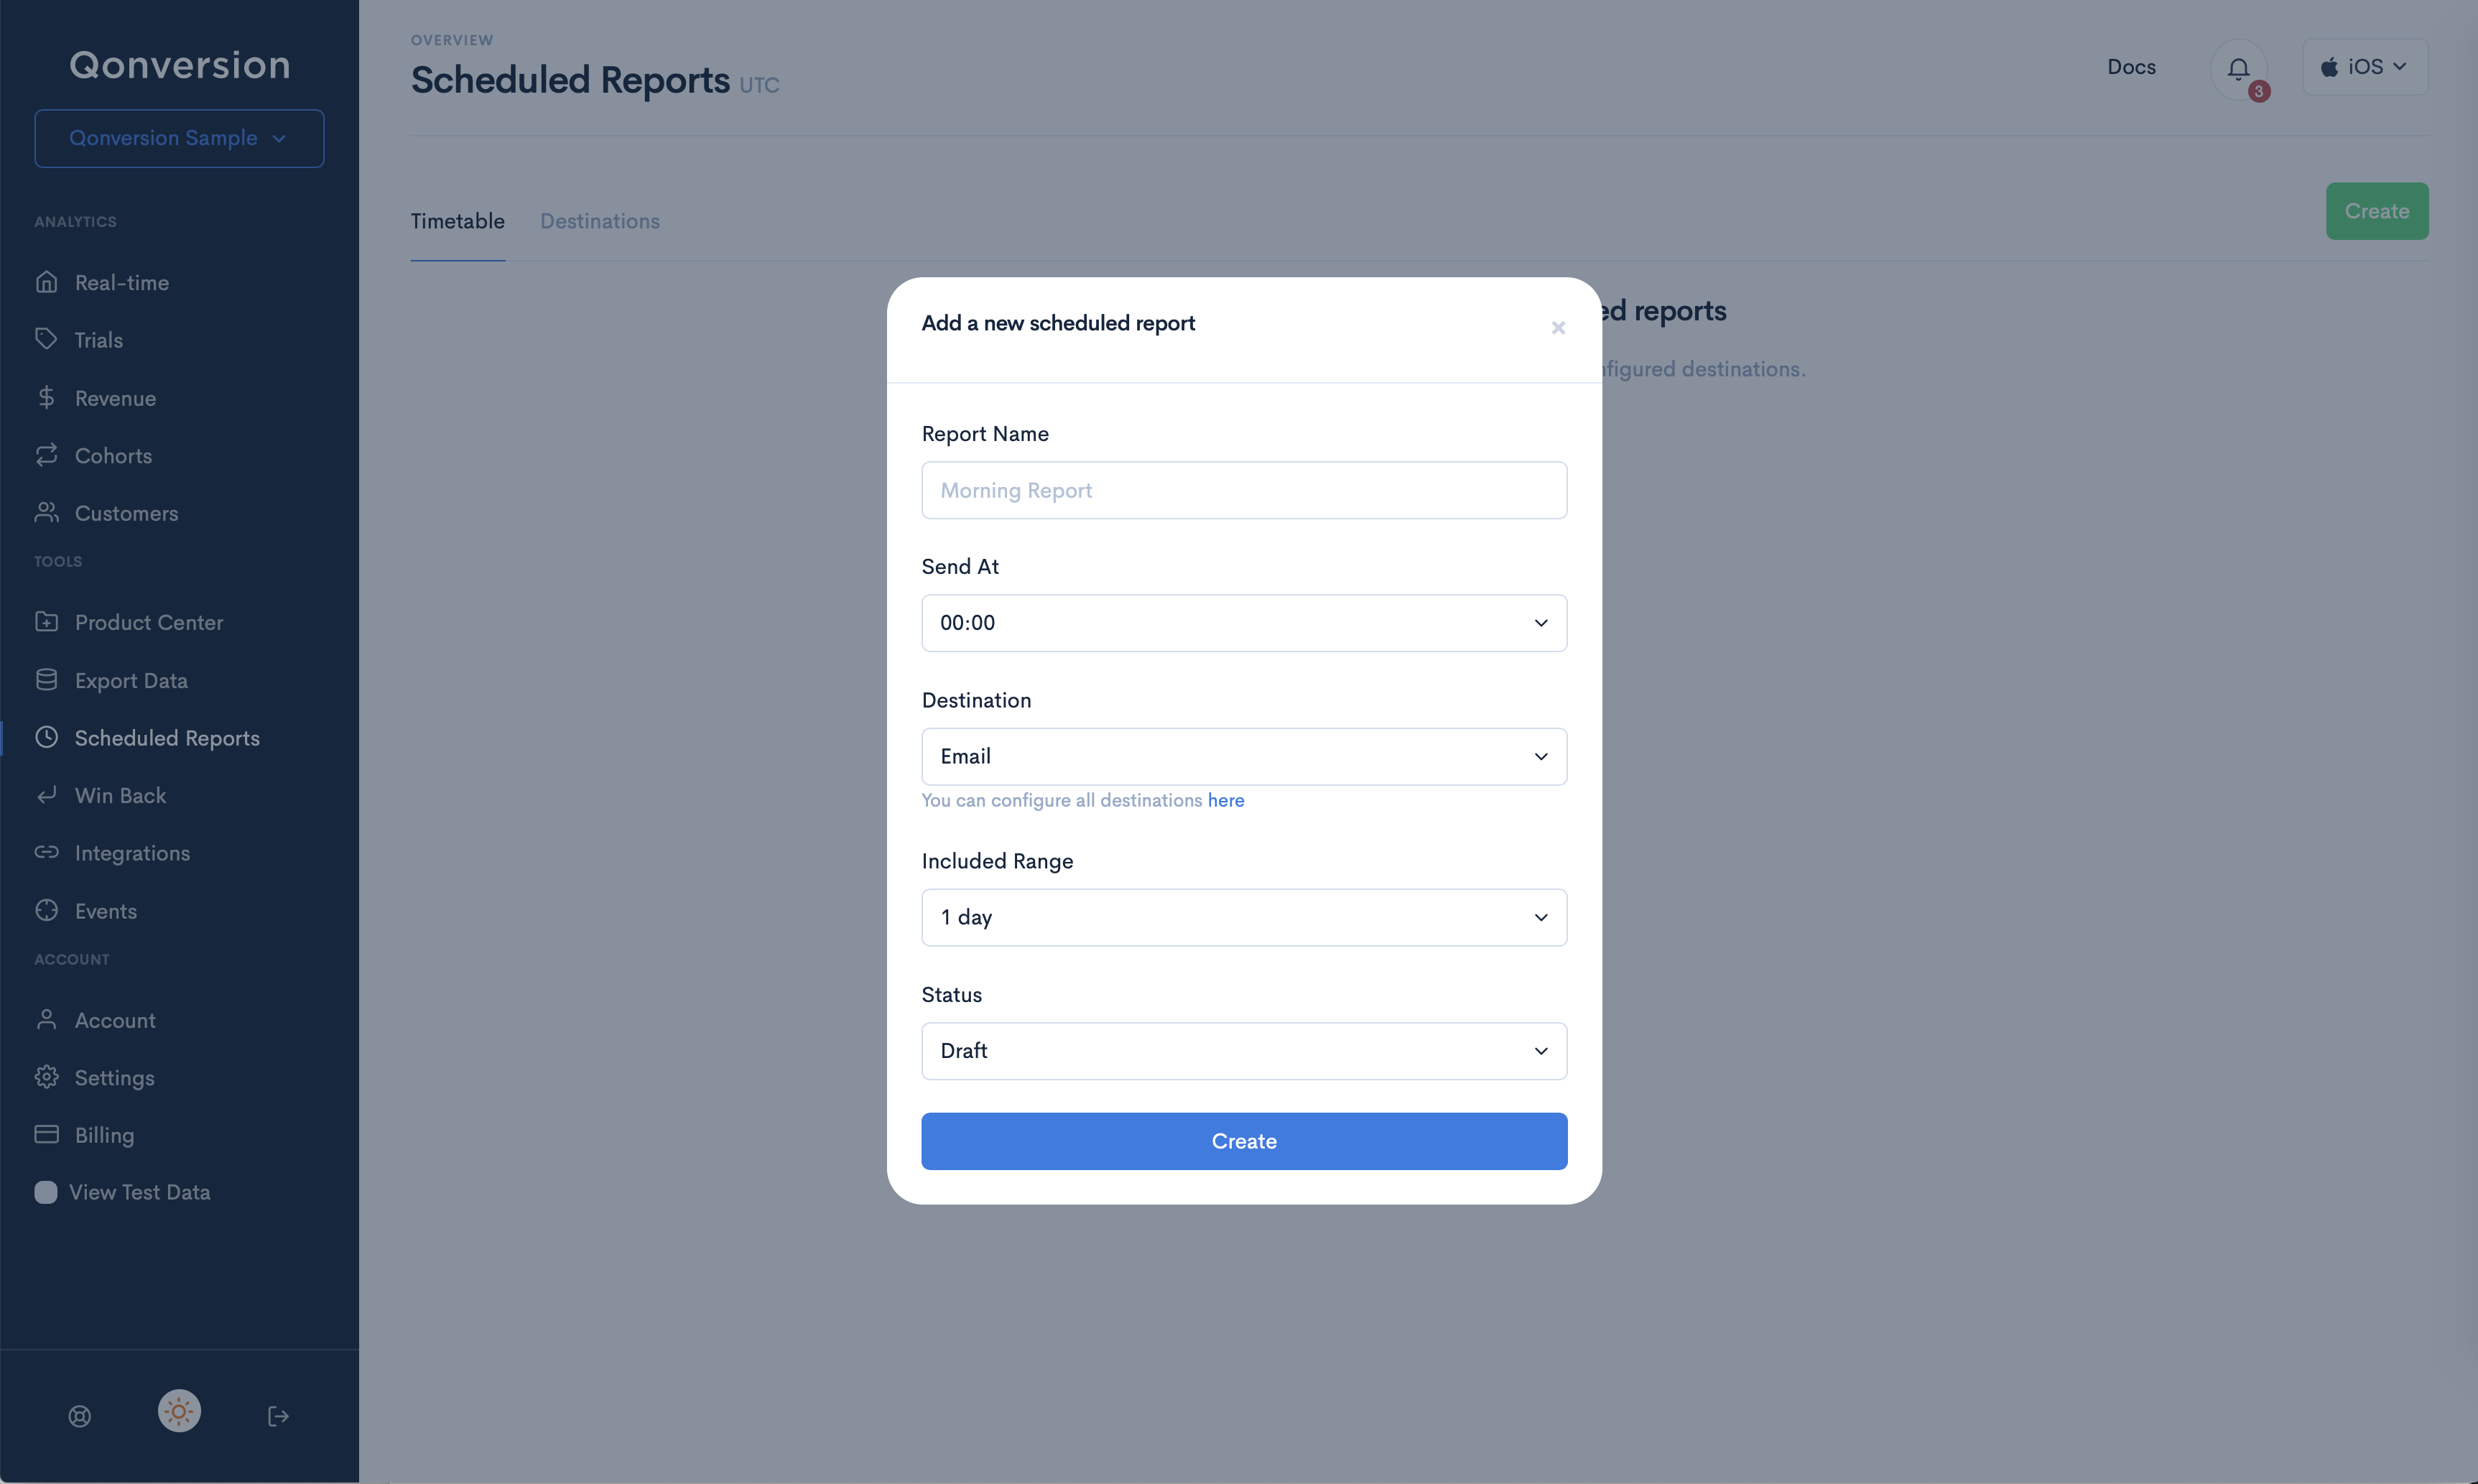Click the green Create button
This screenshot has width=2478, height=1484.
(2376, 211)
